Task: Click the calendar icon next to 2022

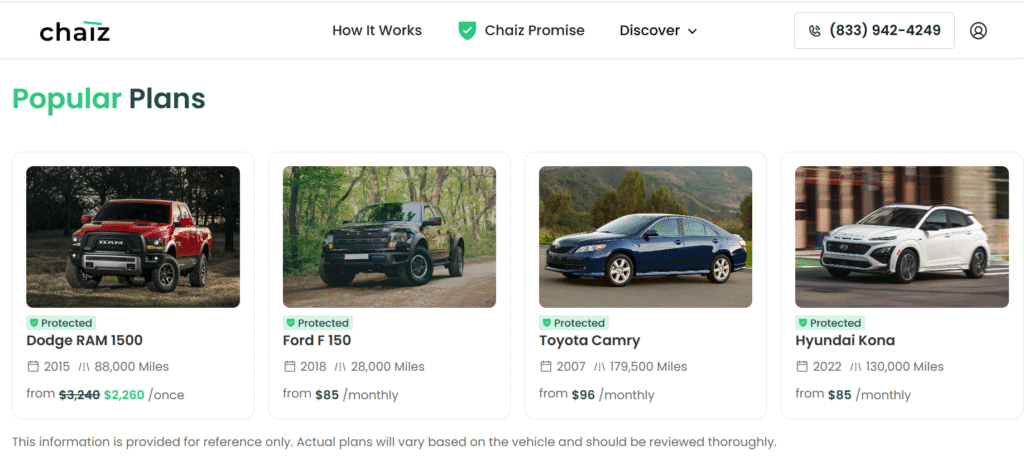Action: pyautogui.click(x=802, y=367)
